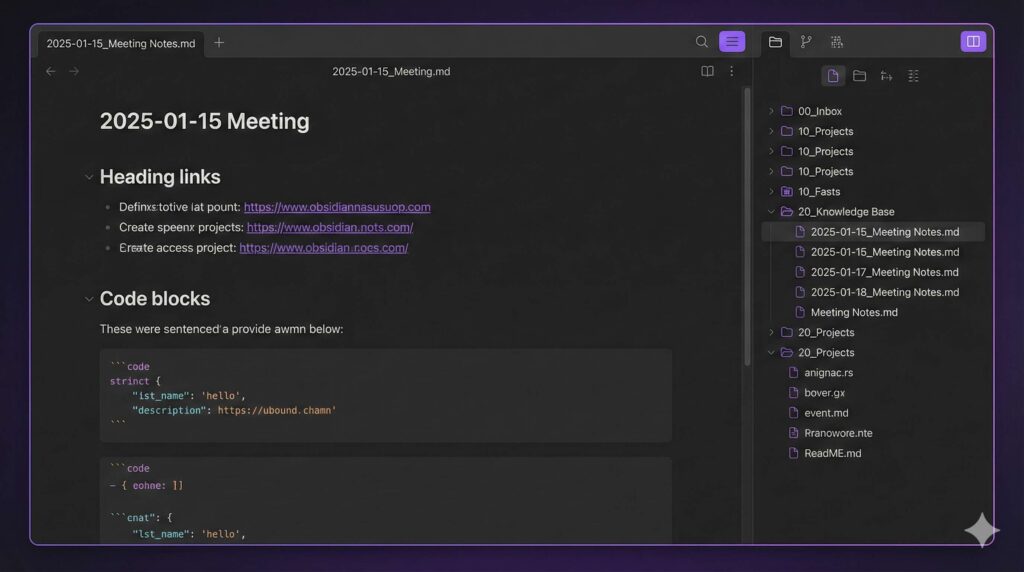Viewport: 1024px width, 572px height.
Task: Click the new folder icon in the explorer toolbar
Action: coord(859,76)
